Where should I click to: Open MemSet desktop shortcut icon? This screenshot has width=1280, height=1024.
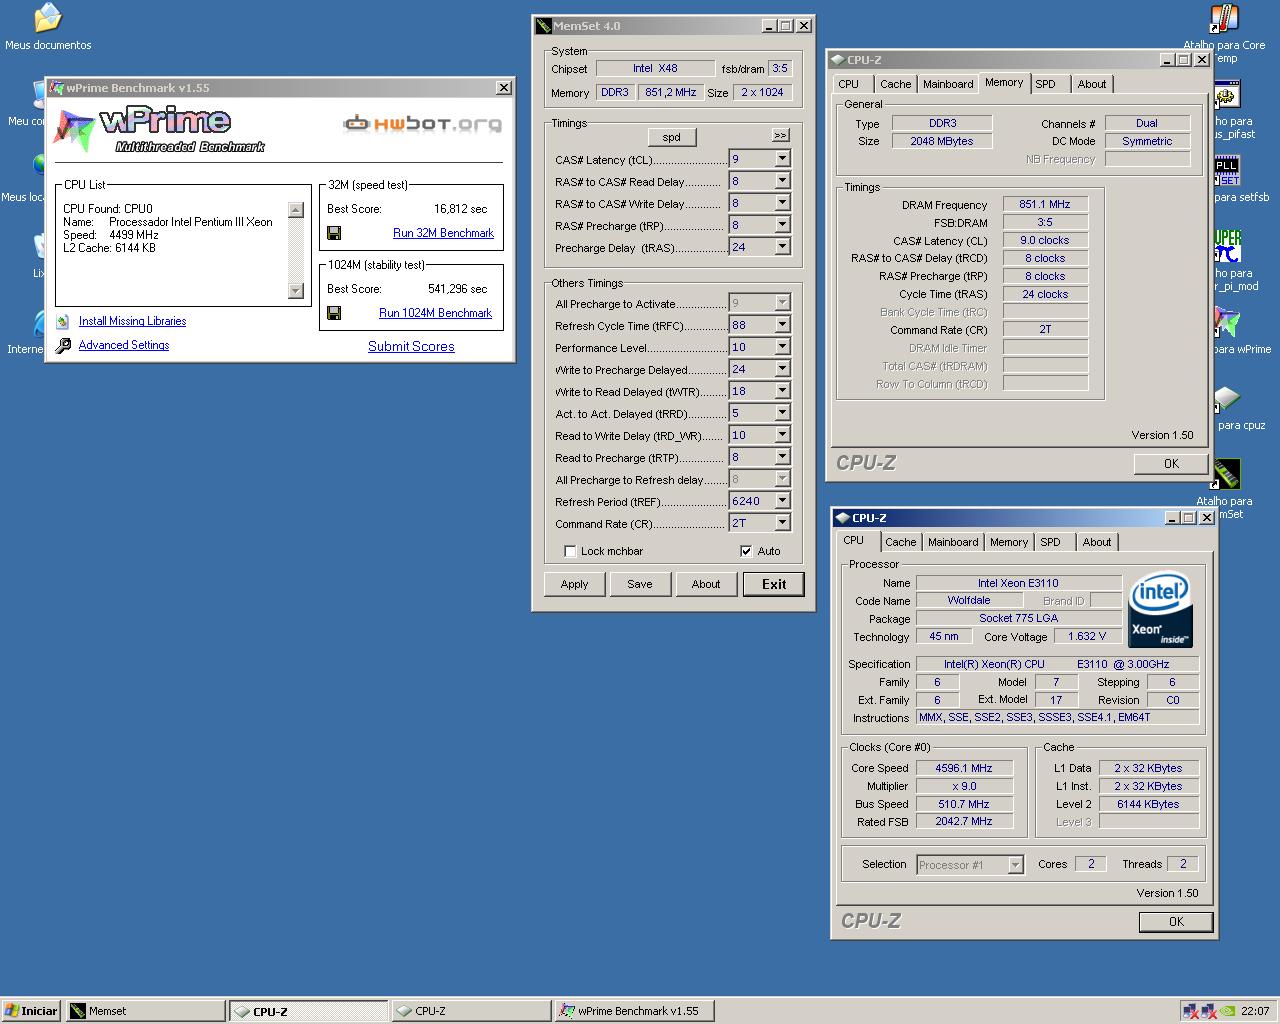pyautogui.click(x=1226, y=474)
